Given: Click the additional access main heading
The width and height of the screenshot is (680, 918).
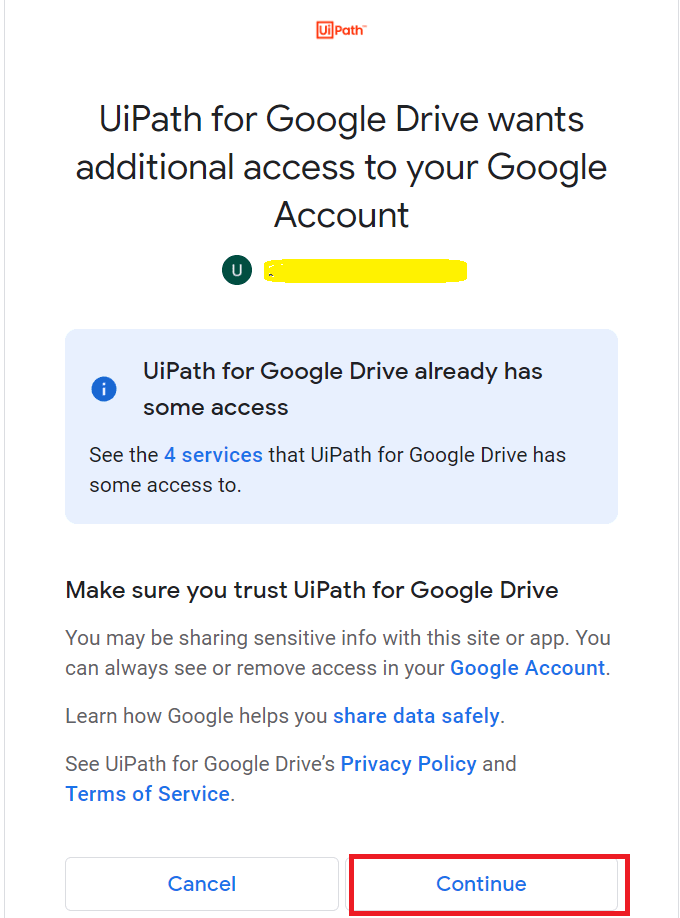Looking at the screenshot, I should tap(341, 167).
